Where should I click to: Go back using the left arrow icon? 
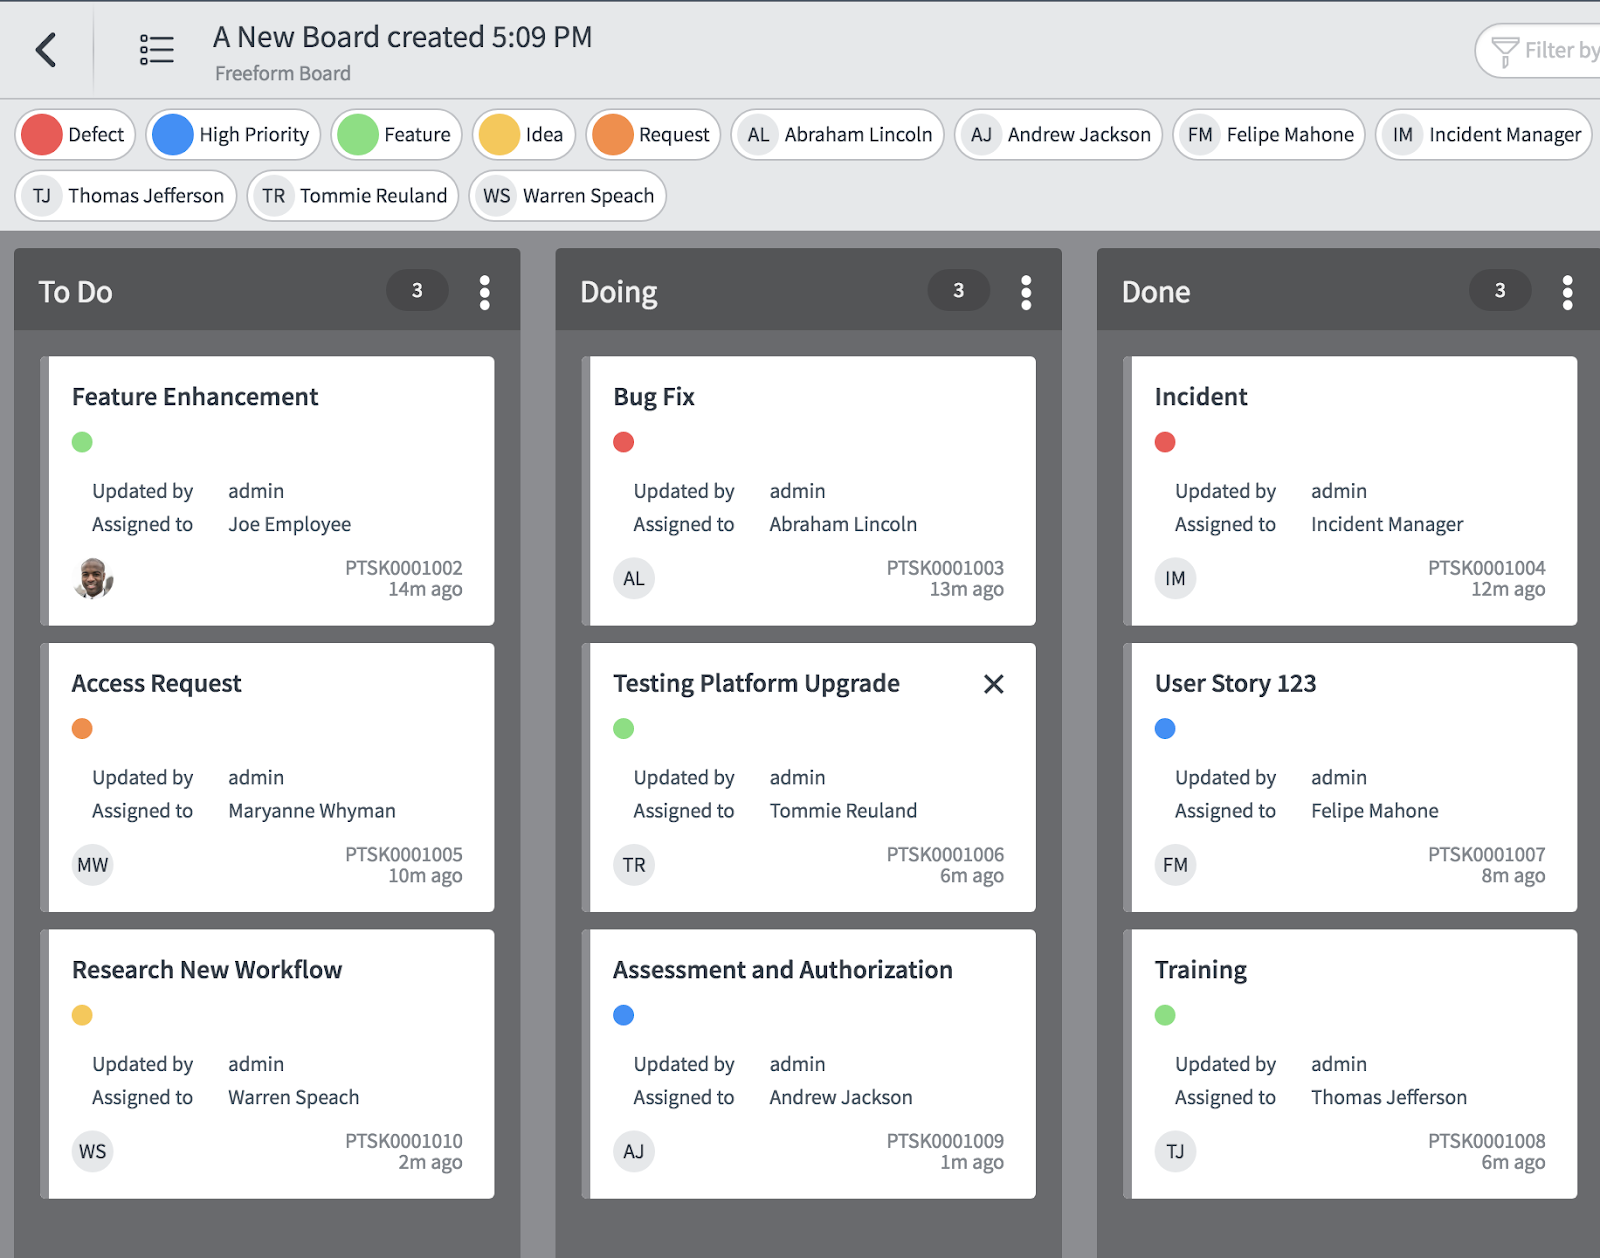click(46, 50)
